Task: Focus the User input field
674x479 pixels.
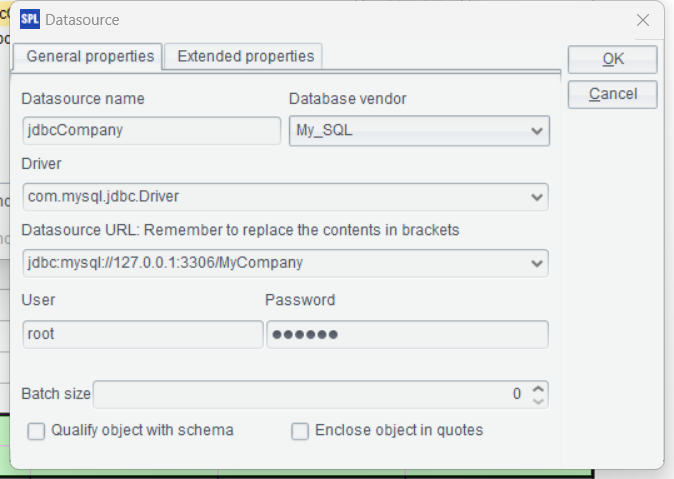Action: click(142, 334)
